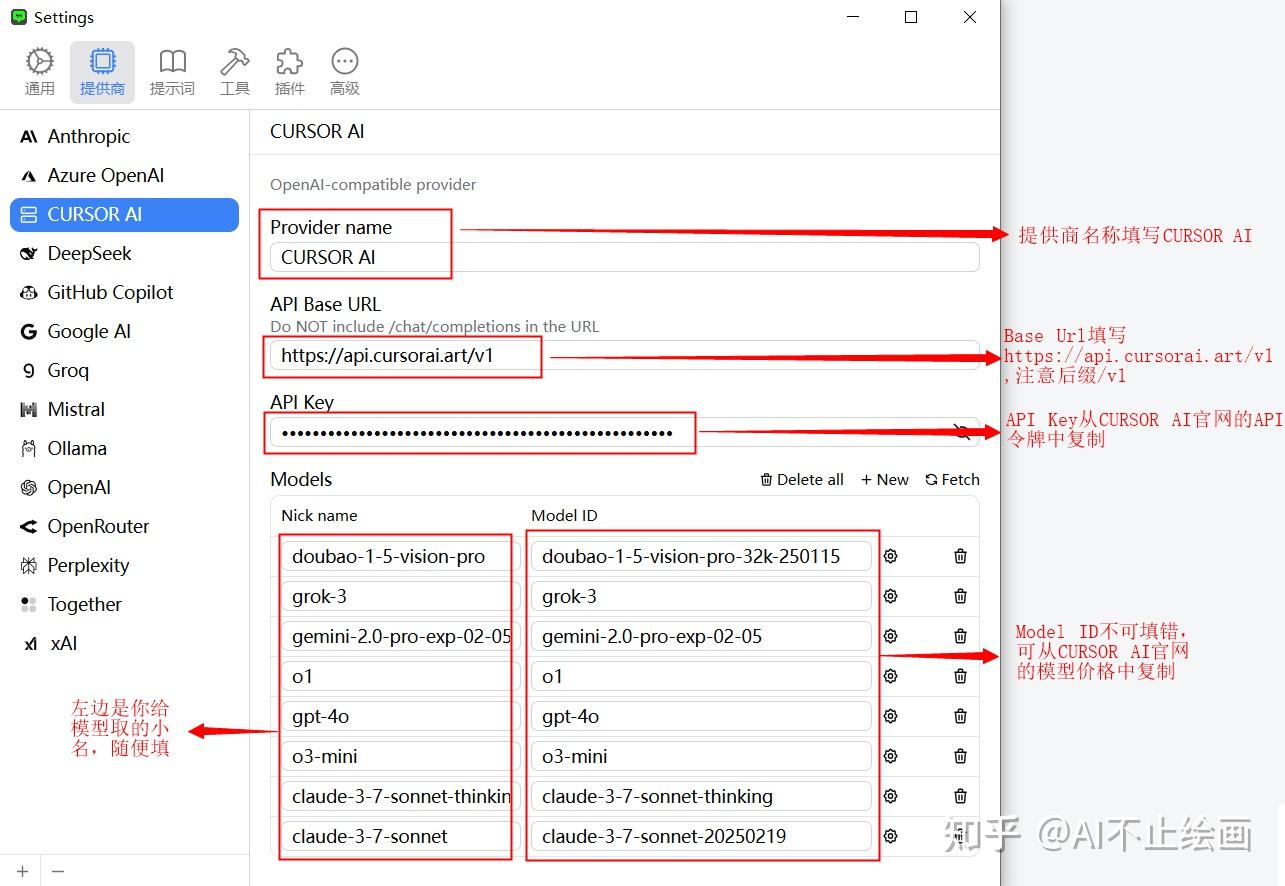Focus the API Key field
The height and width of the screenshot is (886, 1285).
[x=624, y=432]
